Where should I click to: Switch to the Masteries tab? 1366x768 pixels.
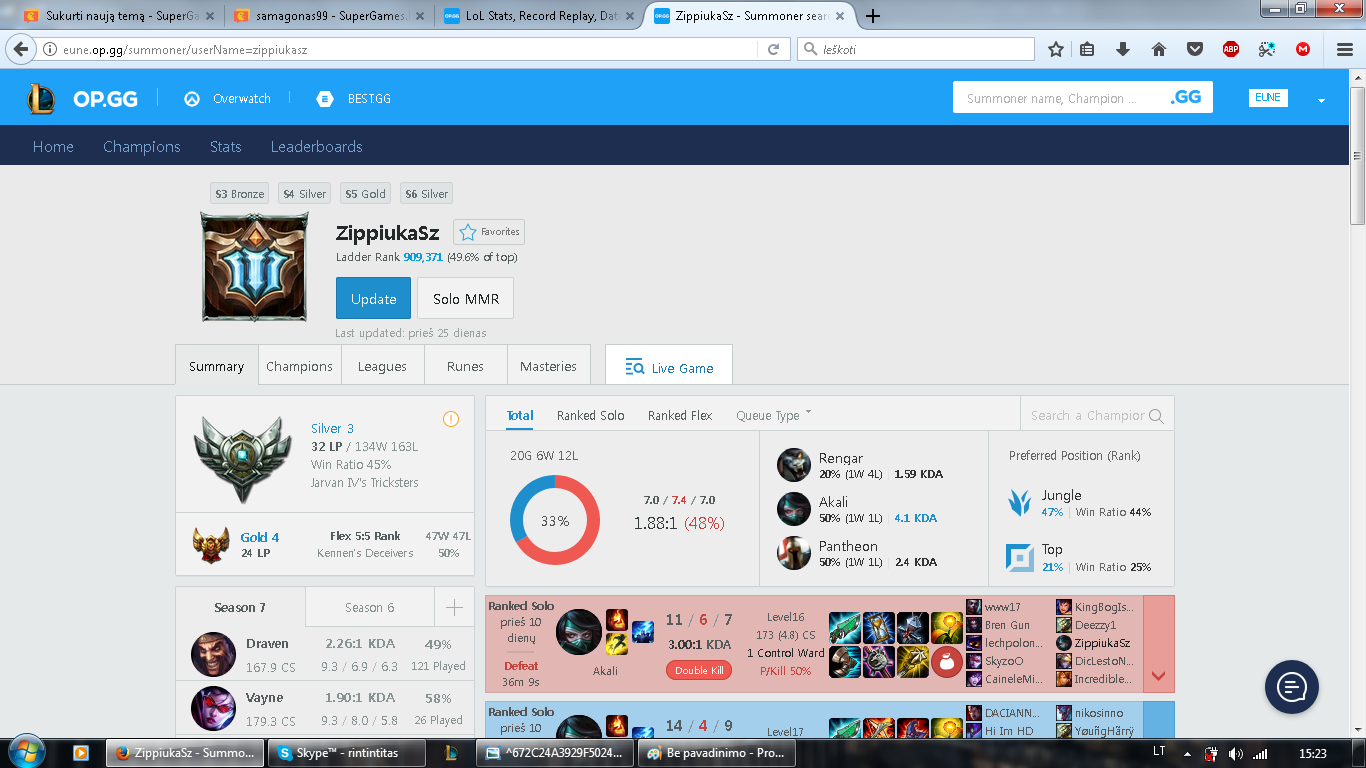pos(548,366)
